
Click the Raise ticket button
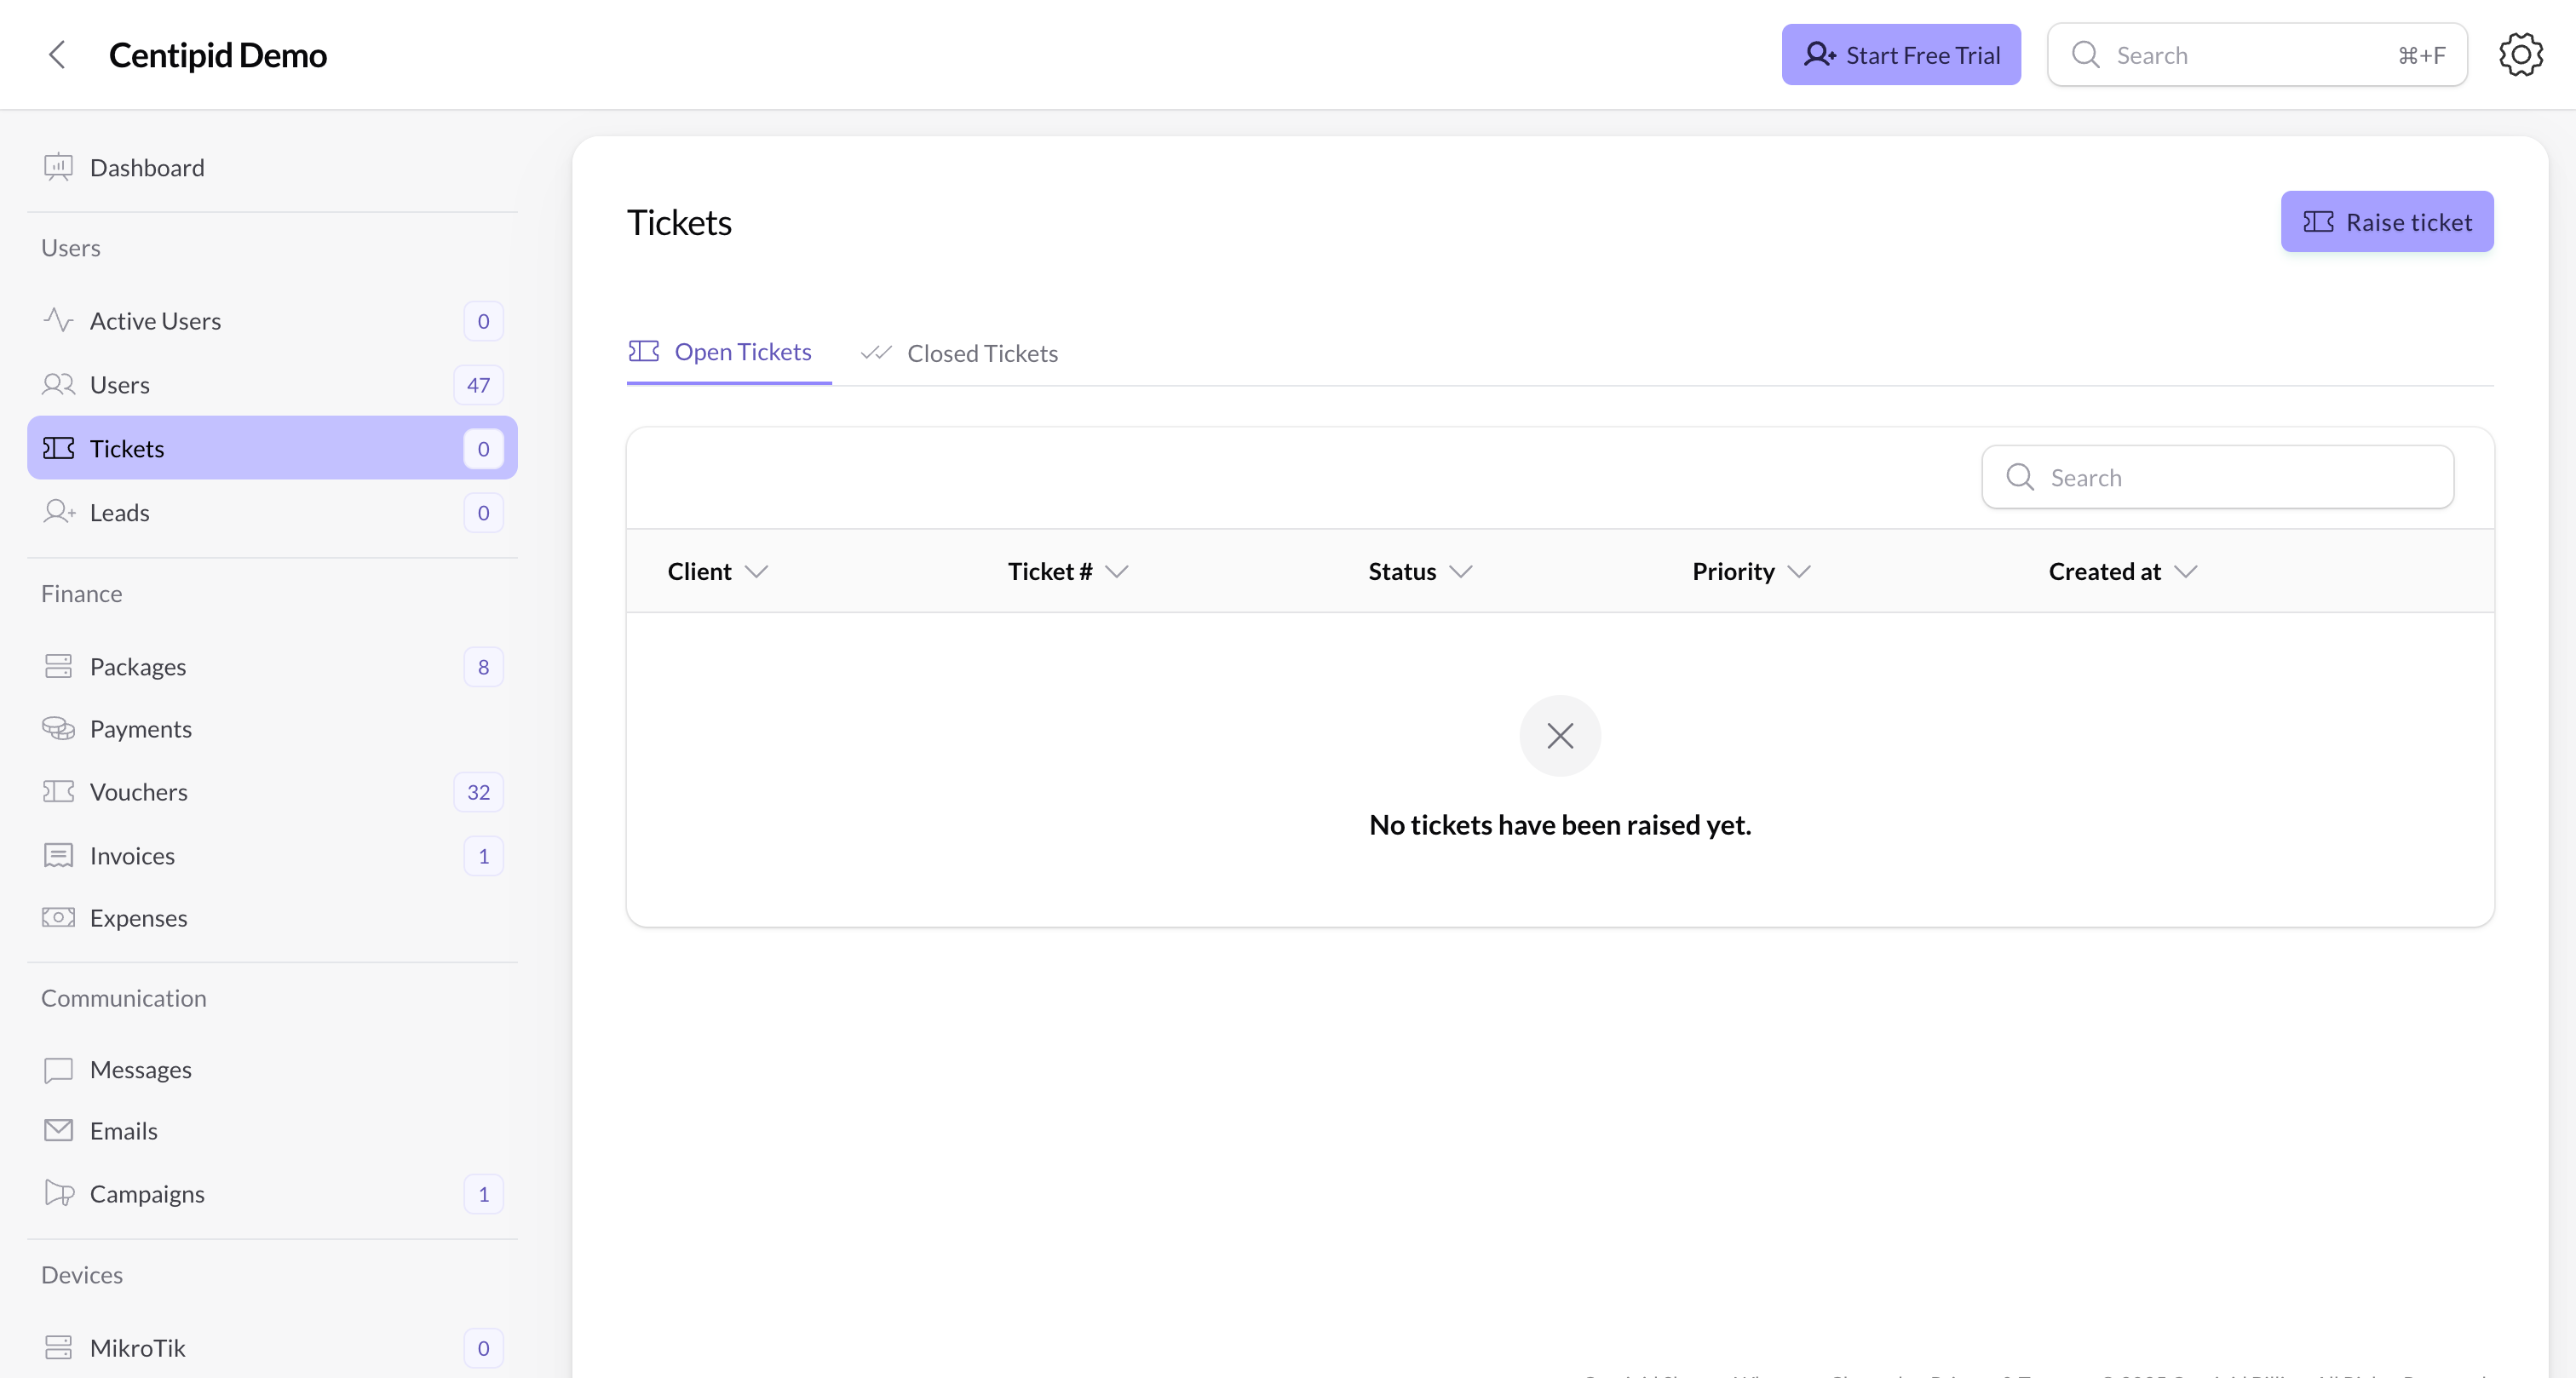point(2387,221)
